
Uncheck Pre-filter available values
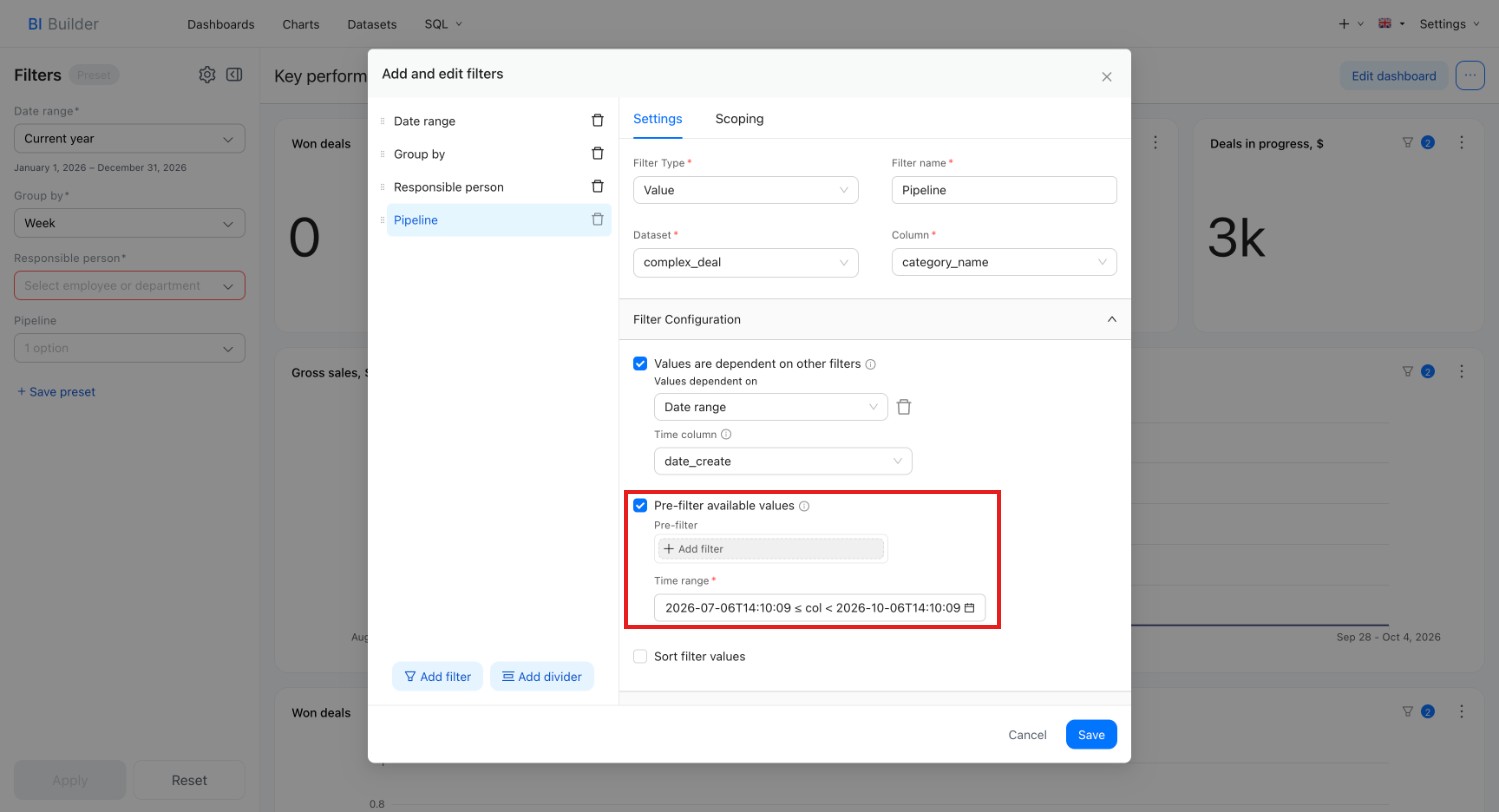pos(640,506)
